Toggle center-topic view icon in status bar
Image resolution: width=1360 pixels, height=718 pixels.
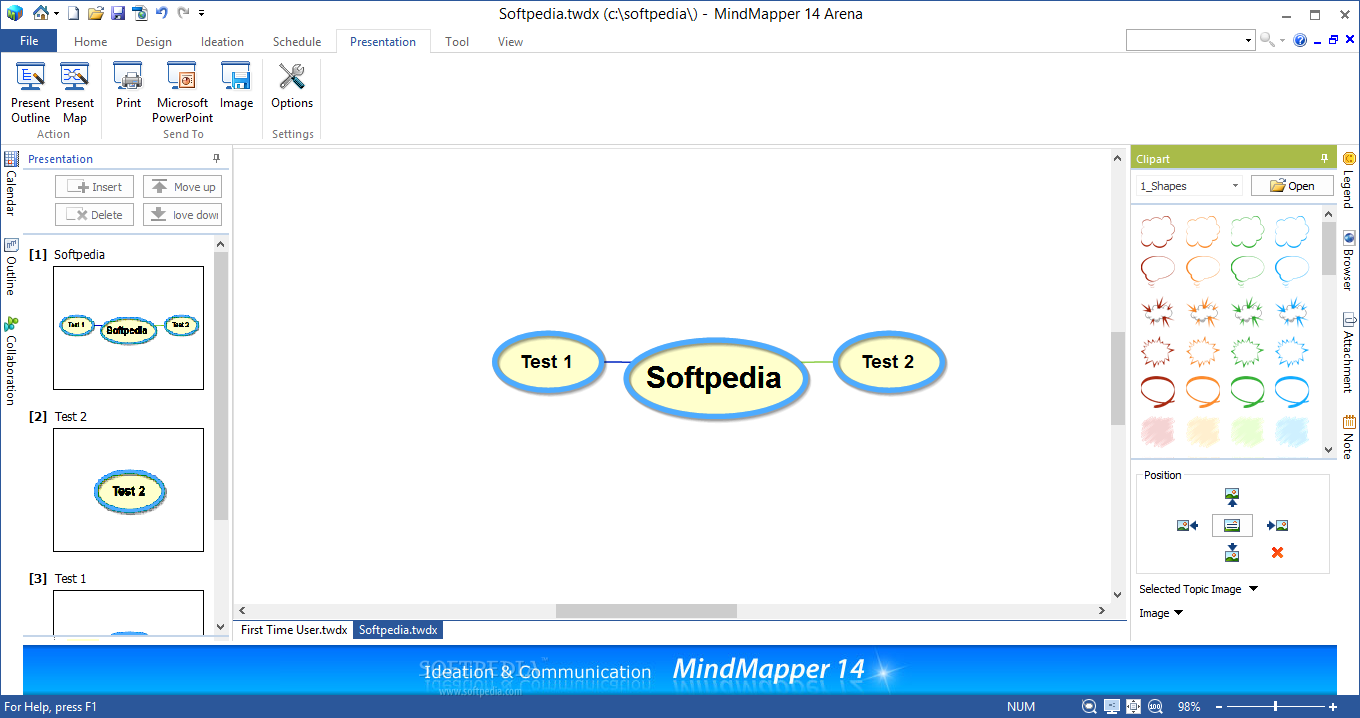click(x=1133, y=707)
